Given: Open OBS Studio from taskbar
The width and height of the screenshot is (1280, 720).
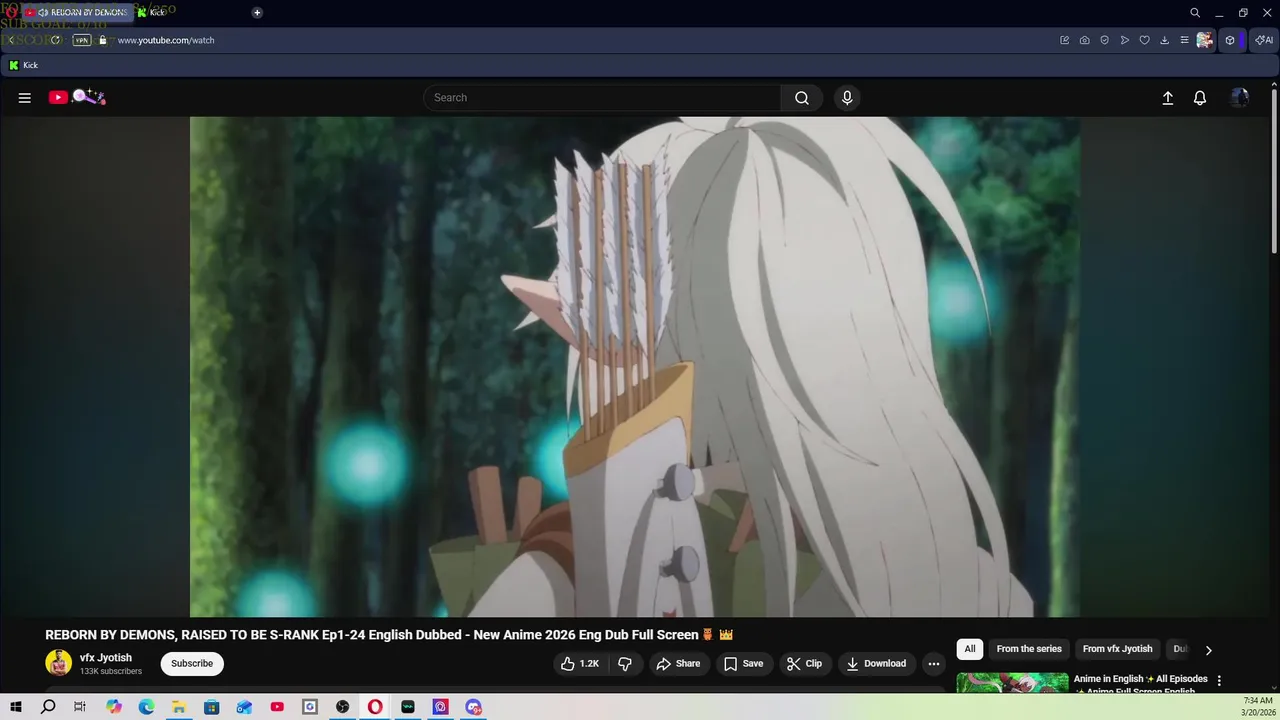Looking at the screenshot, I should 343,707.
